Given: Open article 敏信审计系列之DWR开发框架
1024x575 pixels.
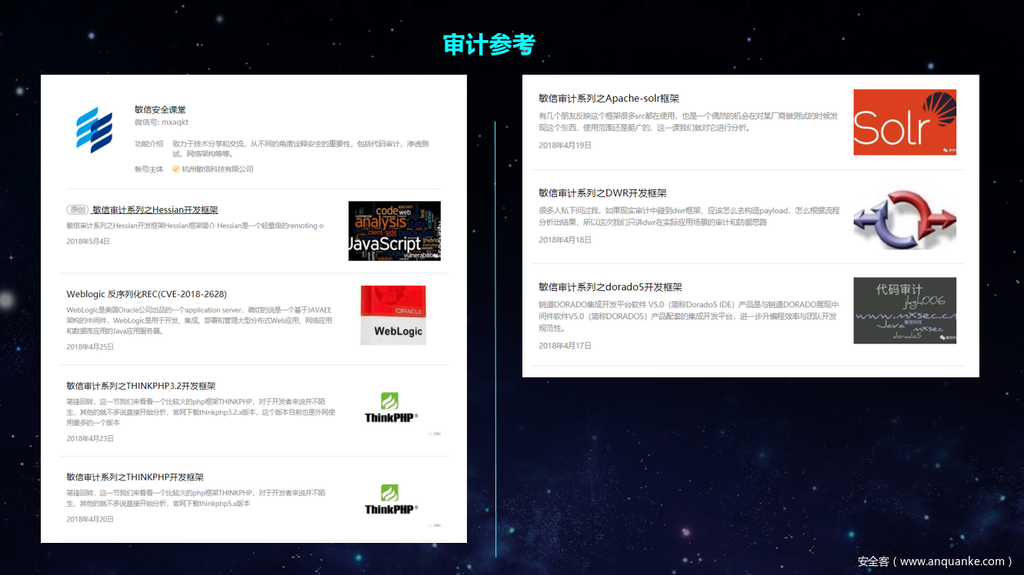Looking at the screenshot, I should tap(602, 193).
